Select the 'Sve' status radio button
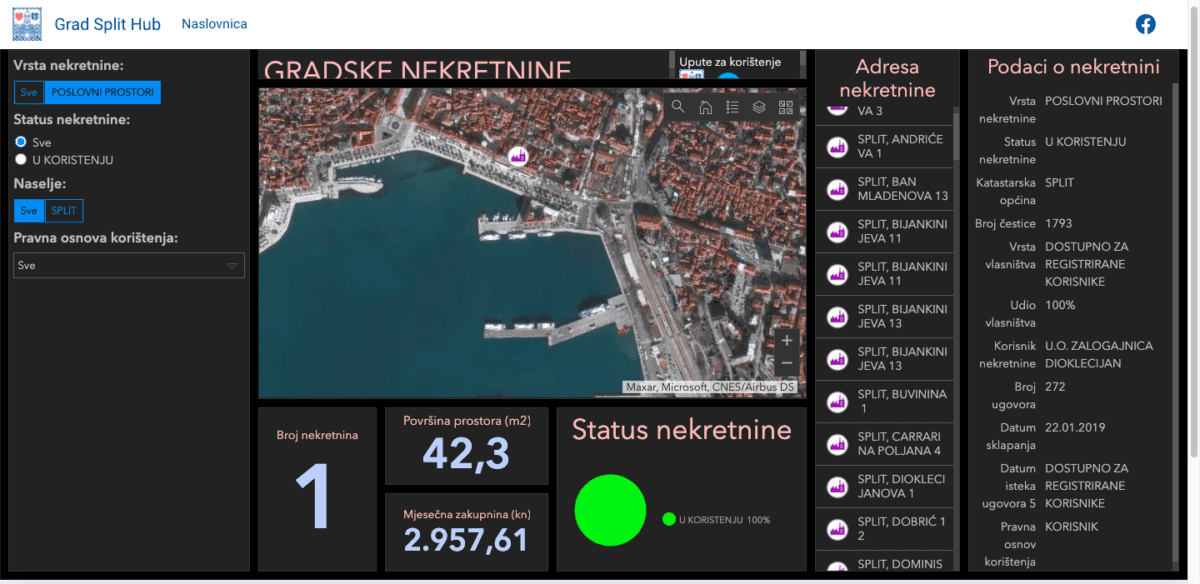Screen dimensions: 1200x584 click(21, 142)
